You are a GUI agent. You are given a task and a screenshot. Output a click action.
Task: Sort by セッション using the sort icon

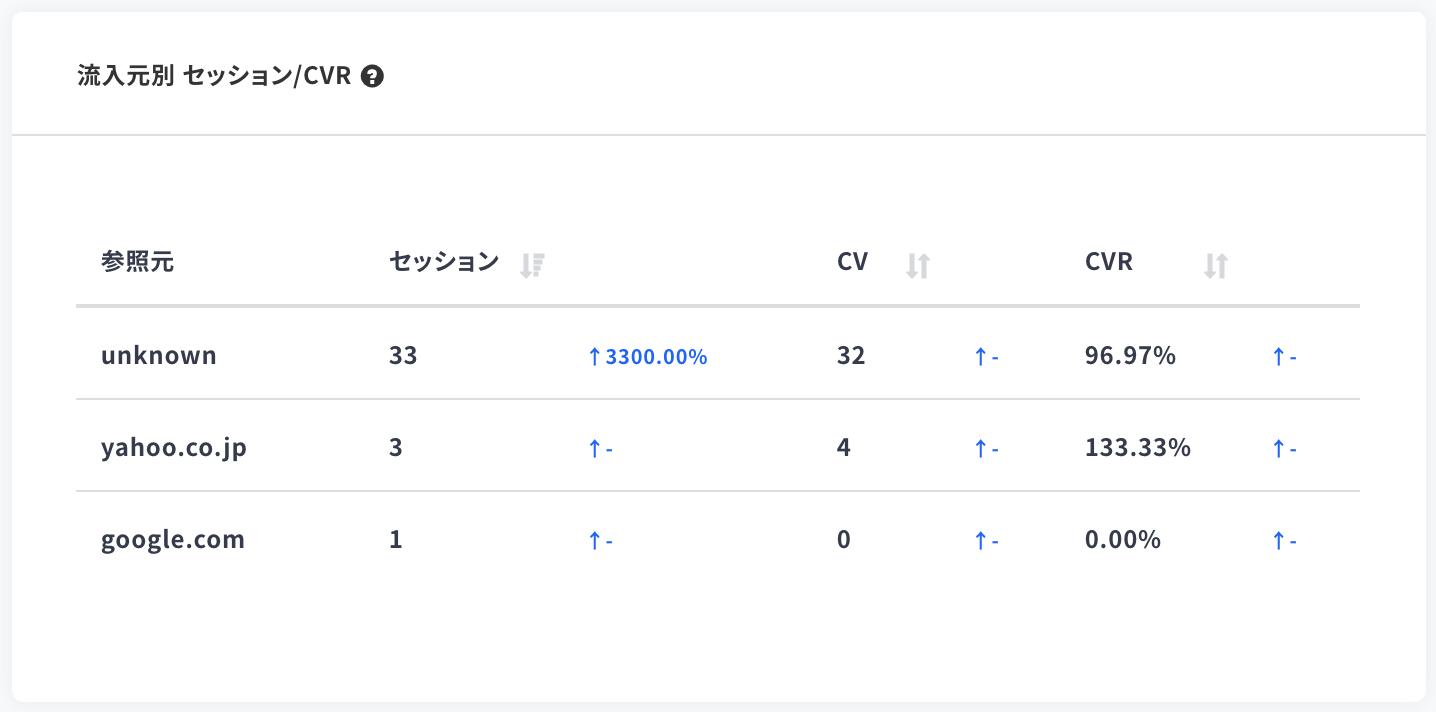tap(531, 265)
